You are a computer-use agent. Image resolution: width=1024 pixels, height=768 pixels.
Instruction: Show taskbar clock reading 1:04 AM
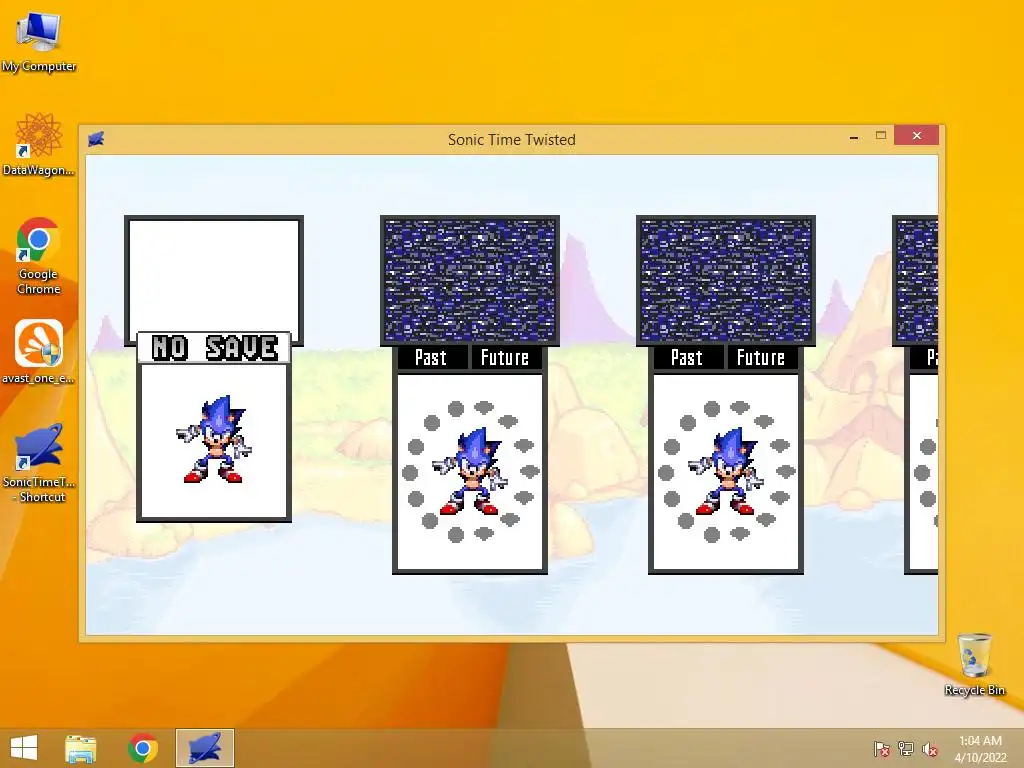tap(980, 748)
